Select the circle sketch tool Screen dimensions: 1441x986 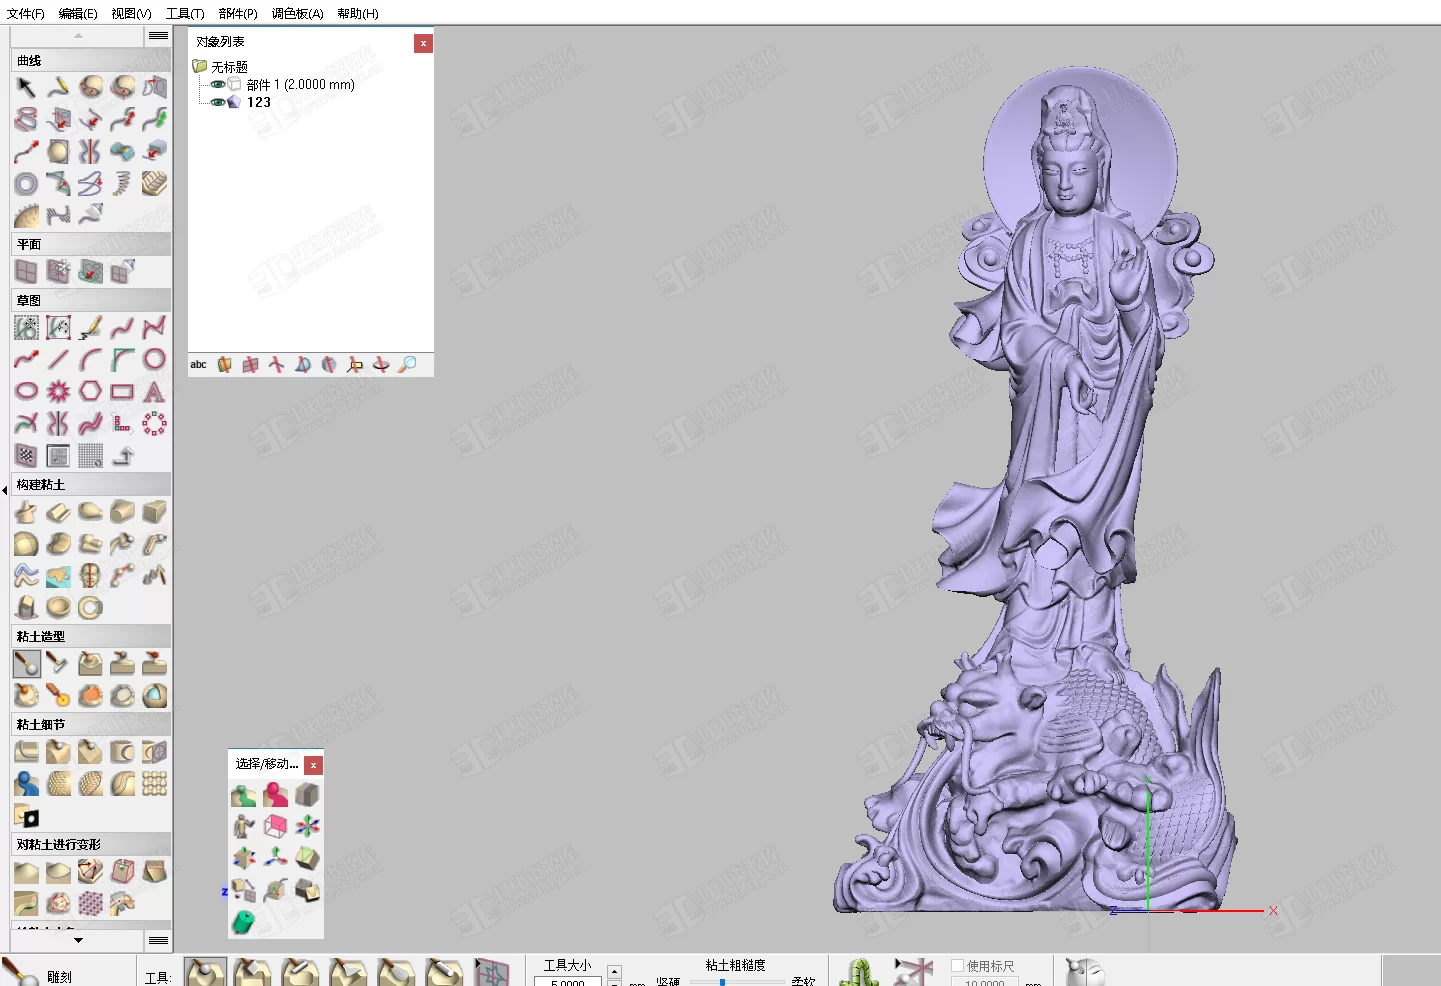point(154,359)
